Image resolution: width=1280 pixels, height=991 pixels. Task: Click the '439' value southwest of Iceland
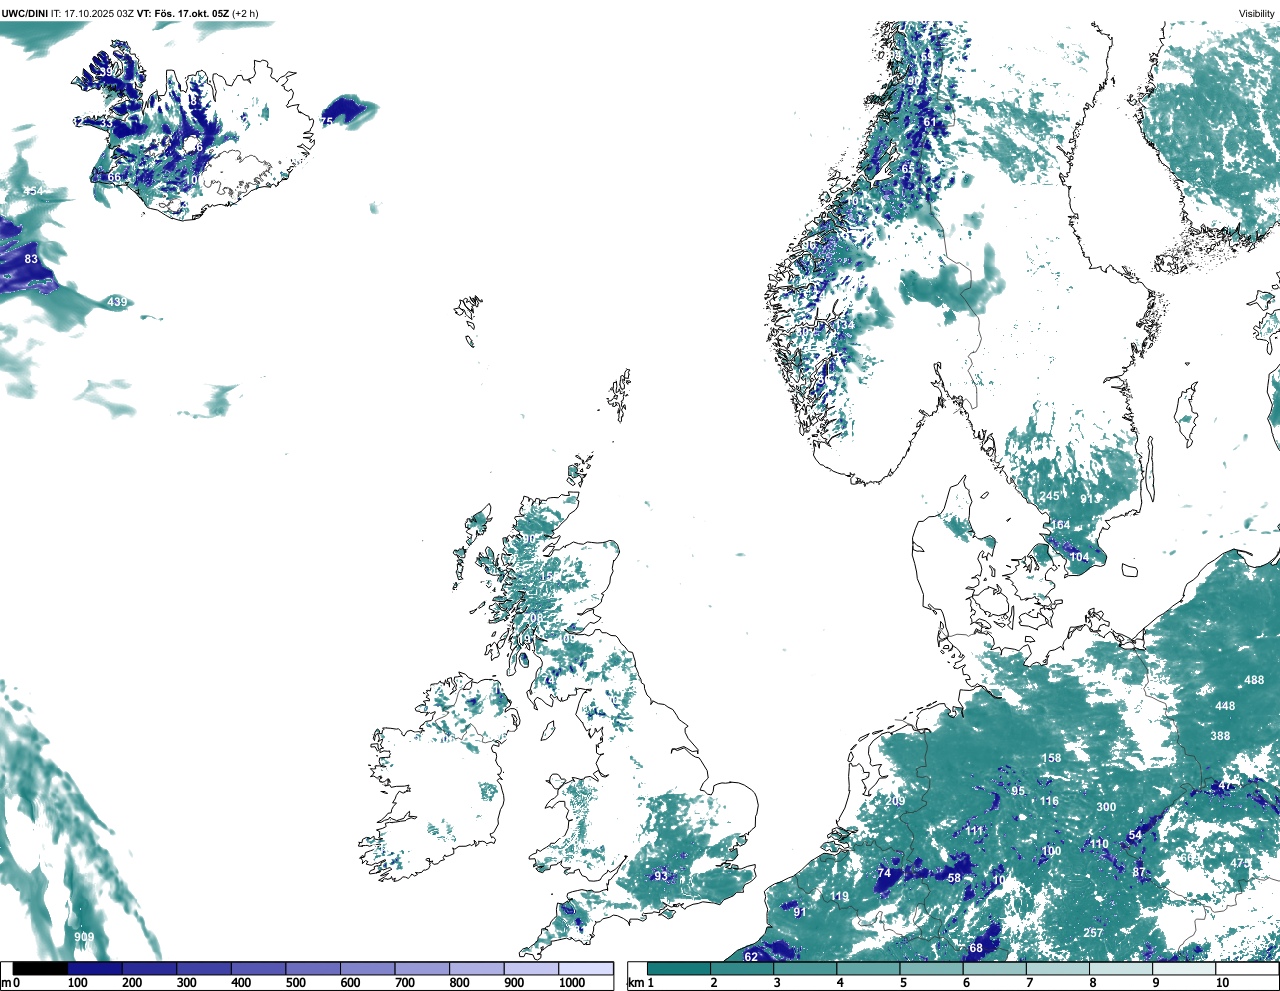point(117,302)
